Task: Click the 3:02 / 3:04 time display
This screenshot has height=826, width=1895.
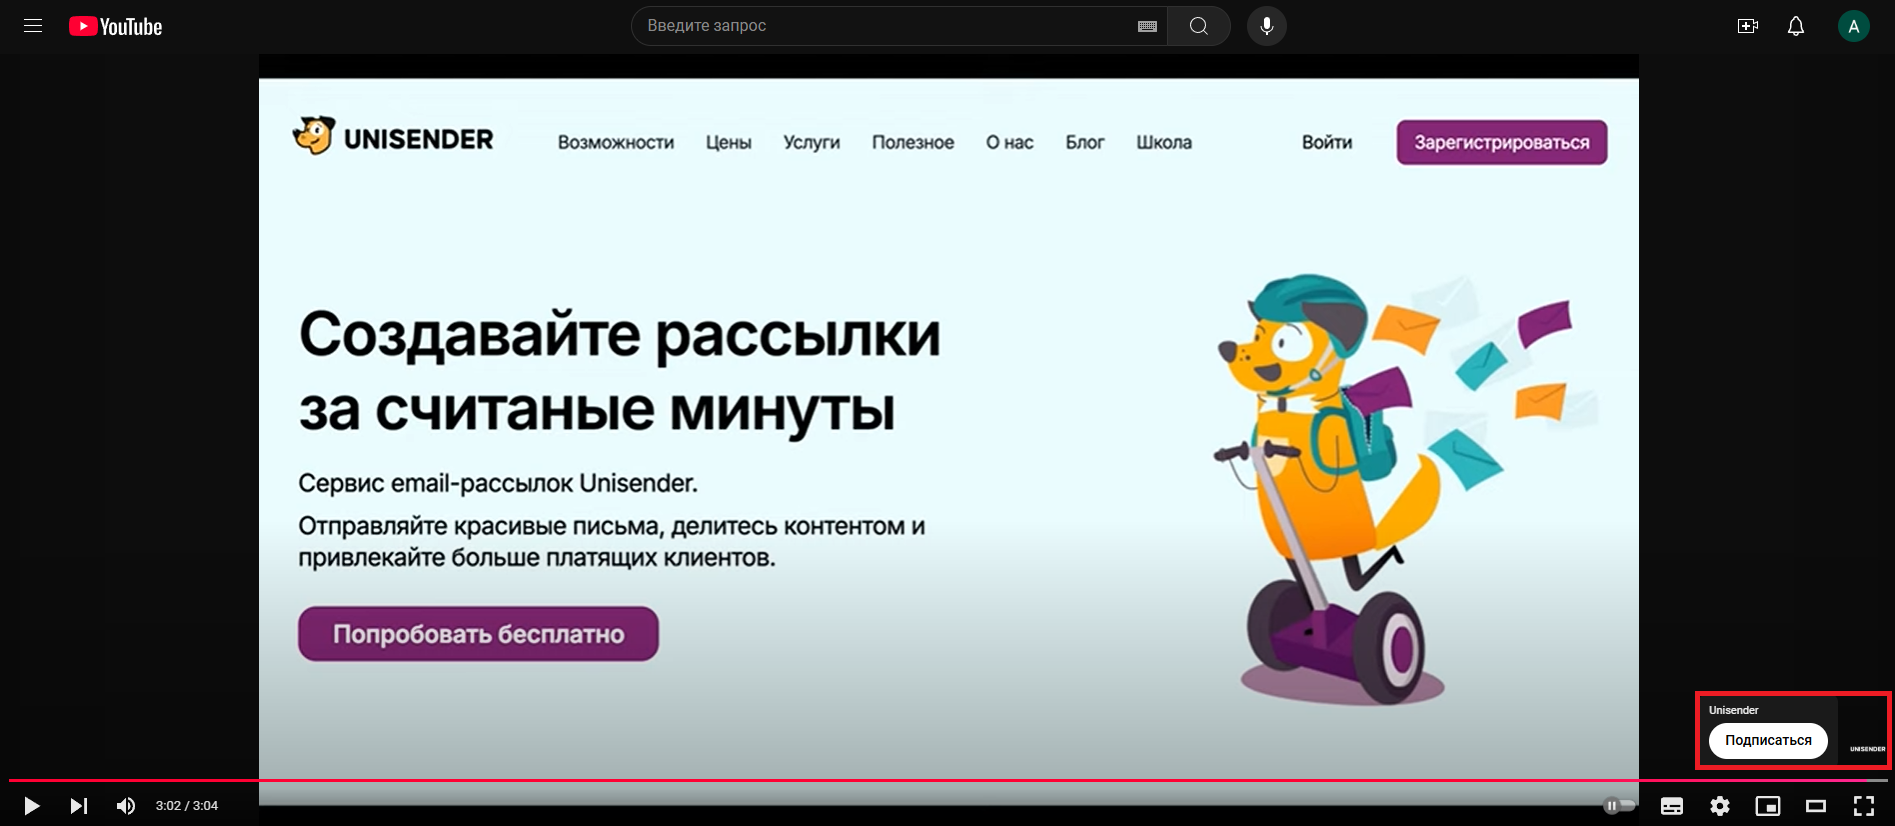Action: coord(187,806)
